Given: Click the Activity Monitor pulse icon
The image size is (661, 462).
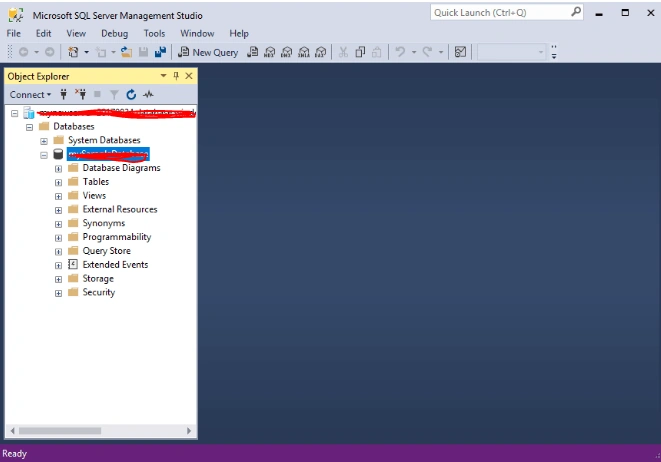Looking at the screenshot, I should (x=148, y=94).
